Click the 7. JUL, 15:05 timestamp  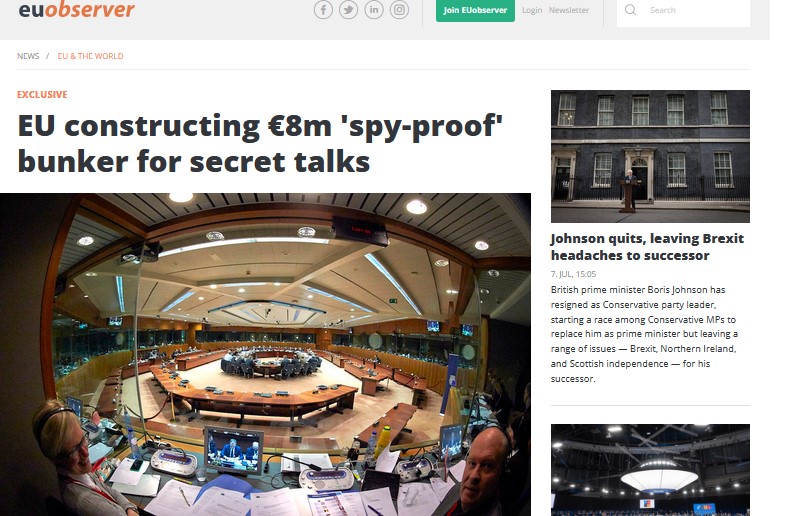point(573,274)
